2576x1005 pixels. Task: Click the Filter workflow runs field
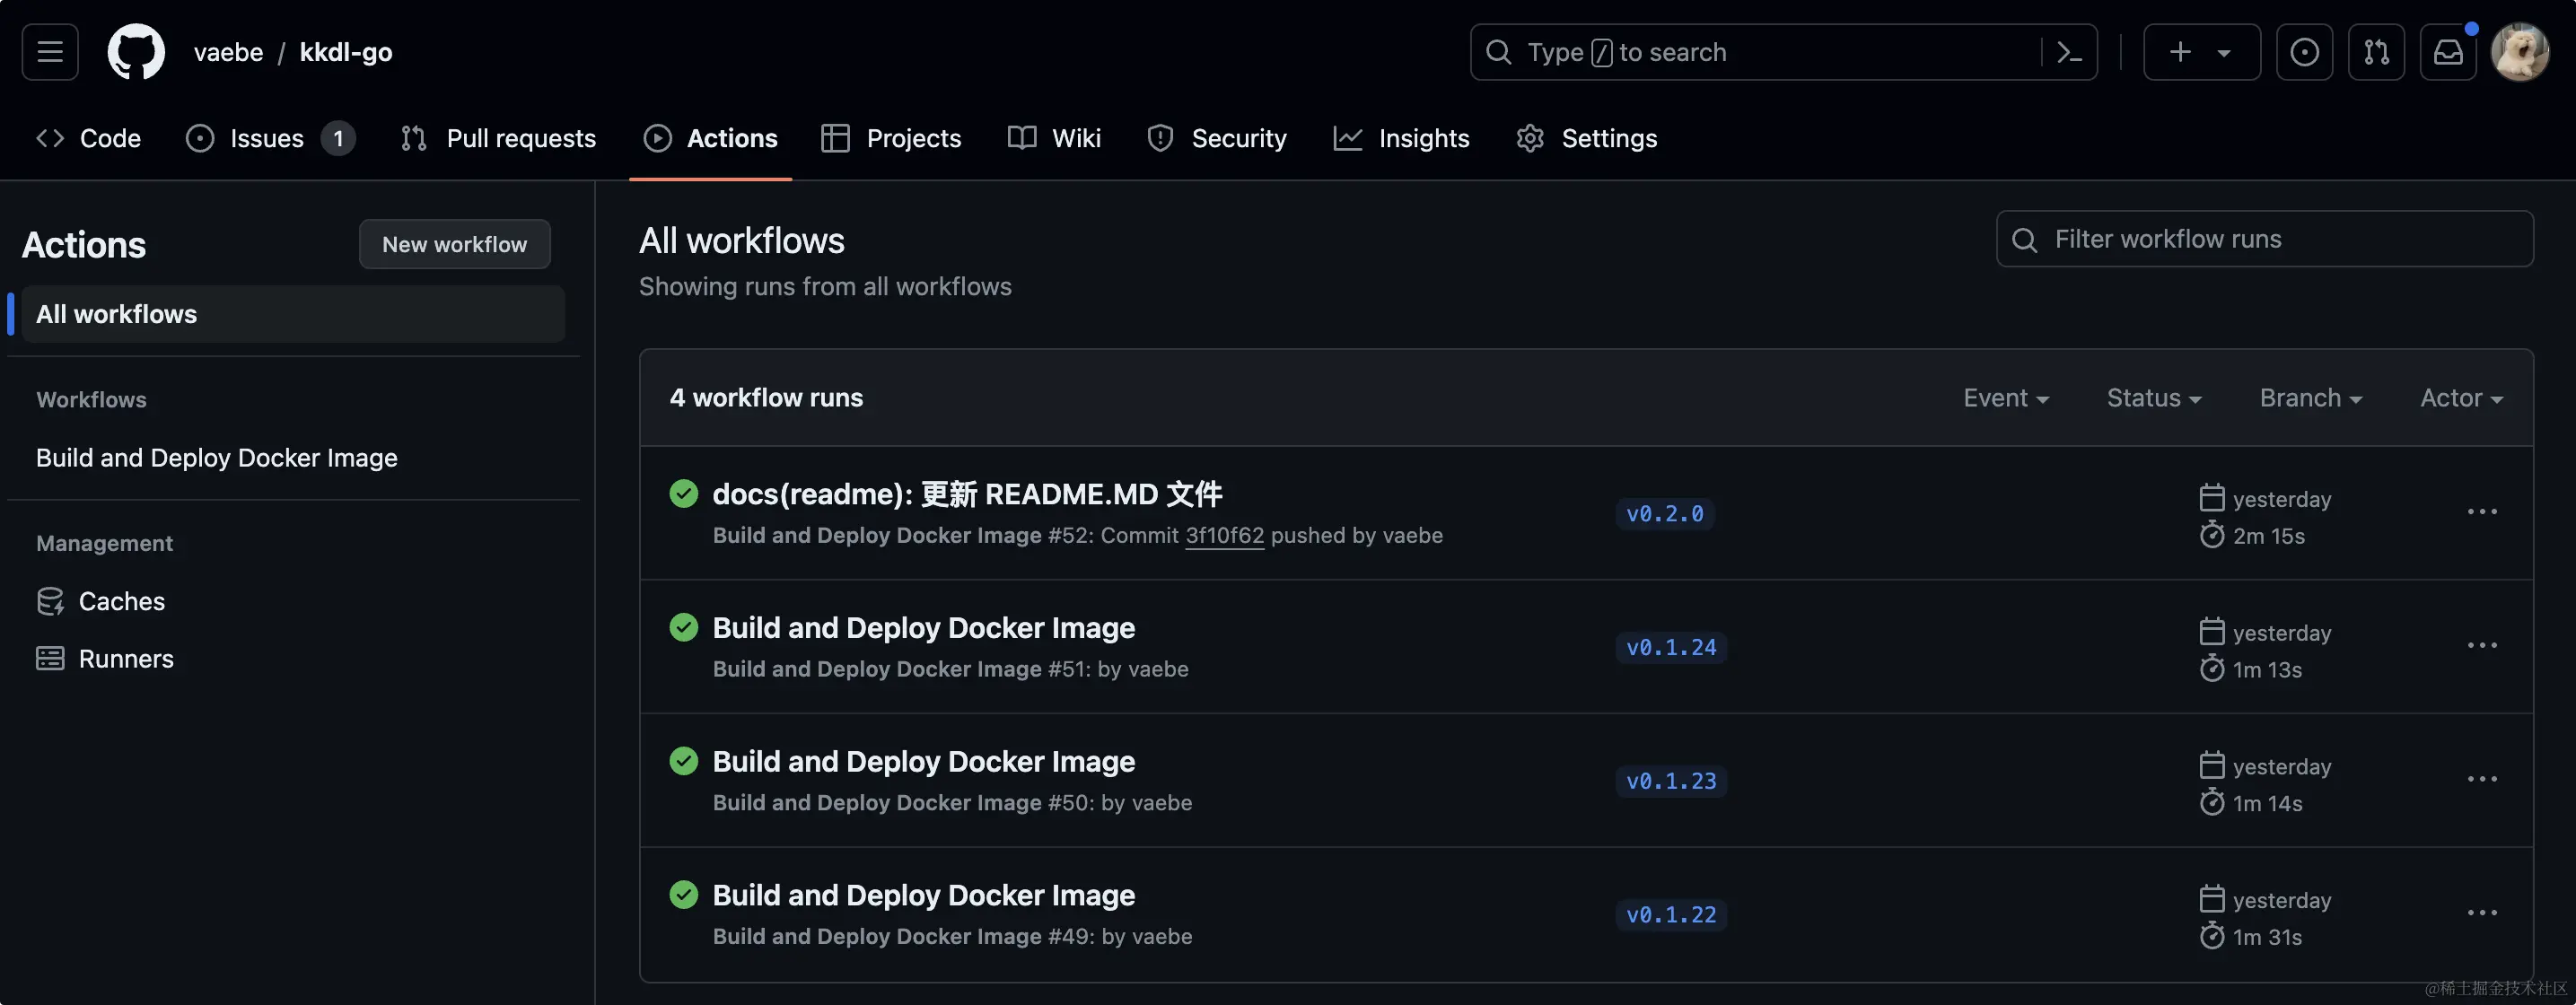pos(2264,239)
